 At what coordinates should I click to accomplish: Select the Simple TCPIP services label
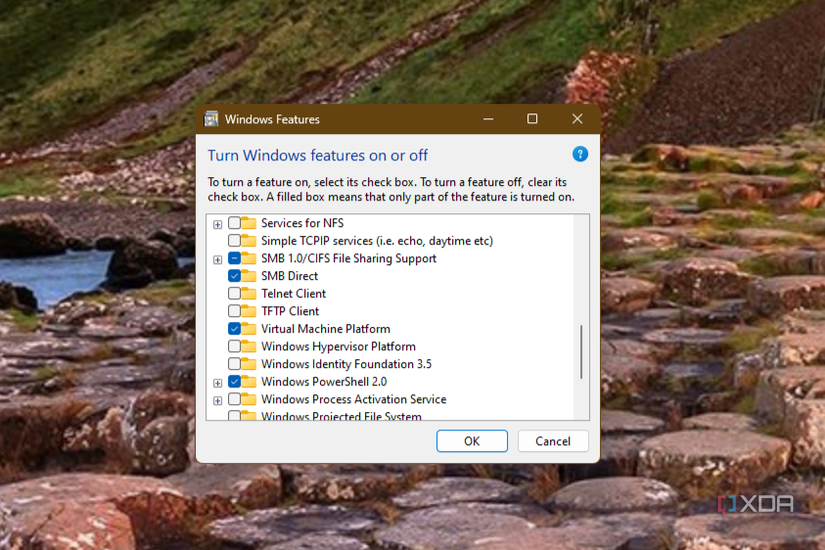377,241
